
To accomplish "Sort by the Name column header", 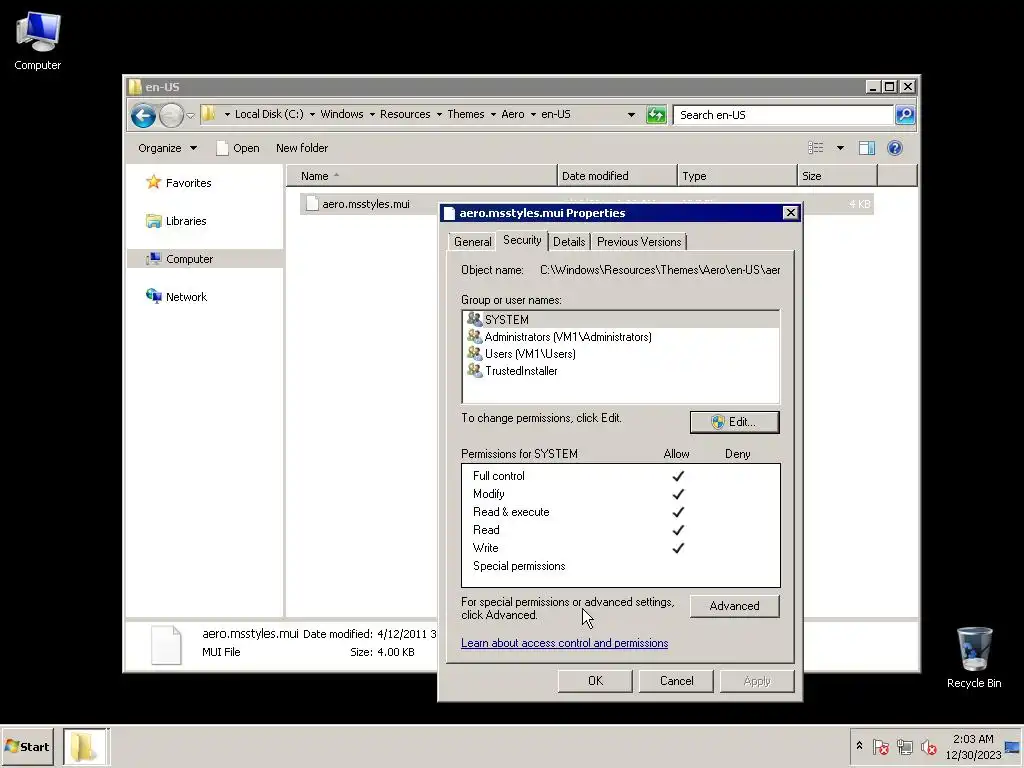I will tap(422, 176).
